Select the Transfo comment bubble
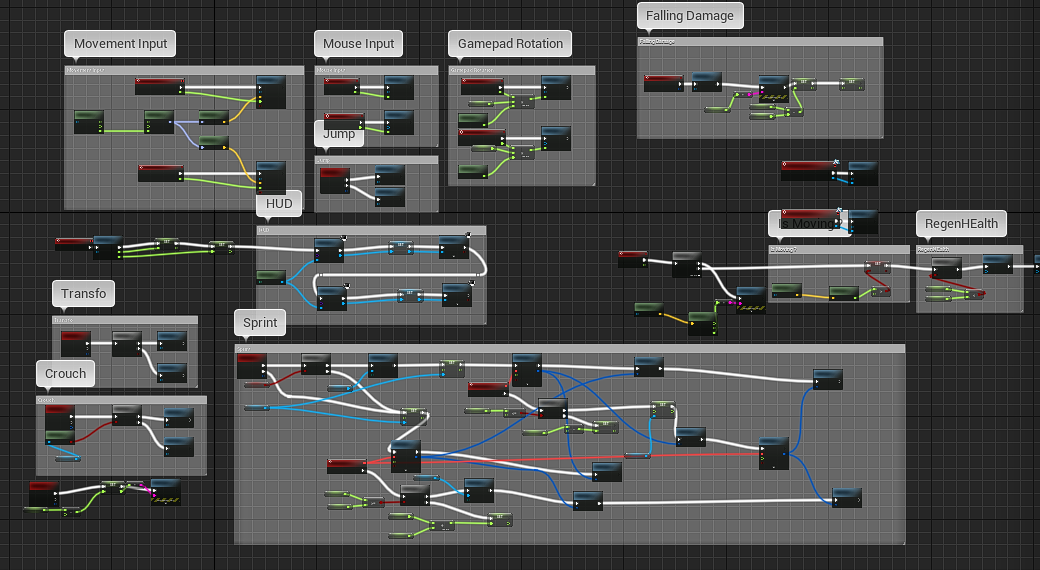Viewport: 1040px width, 570px height. [x=83, y=294]
